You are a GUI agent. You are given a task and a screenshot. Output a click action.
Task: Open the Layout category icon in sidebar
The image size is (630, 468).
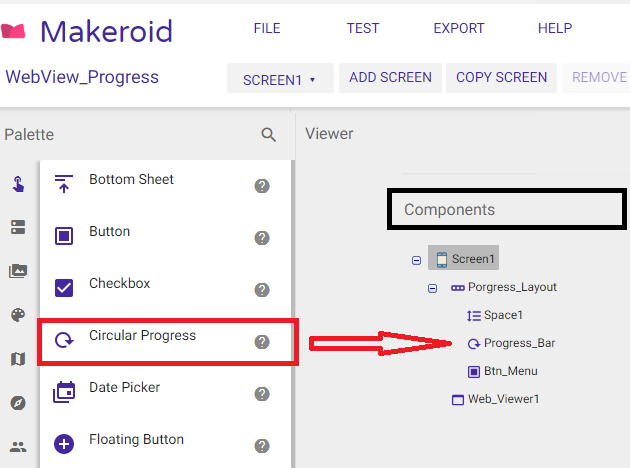coord(18,227)
